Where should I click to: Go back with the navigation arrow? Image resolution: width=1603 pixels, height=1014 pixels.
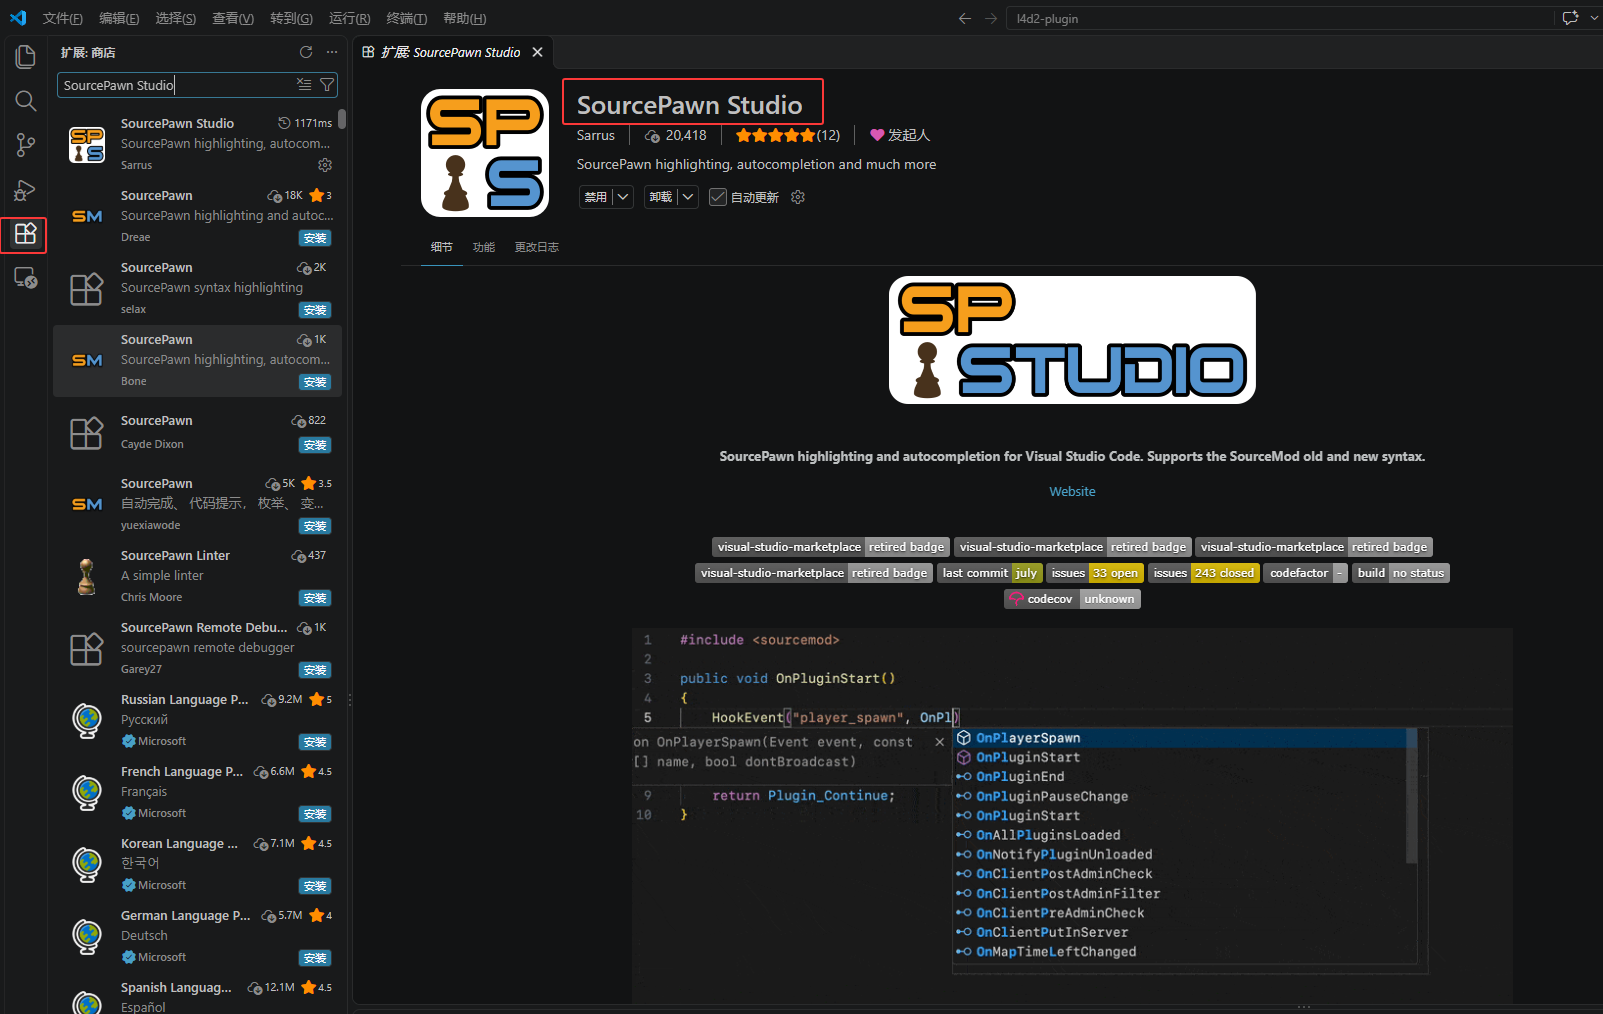(x=965, y=18)
